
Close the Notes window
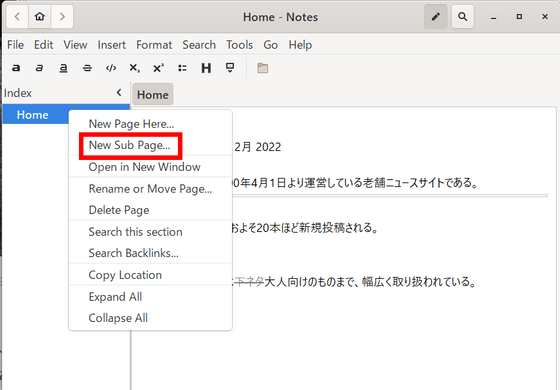pos(545,17)
